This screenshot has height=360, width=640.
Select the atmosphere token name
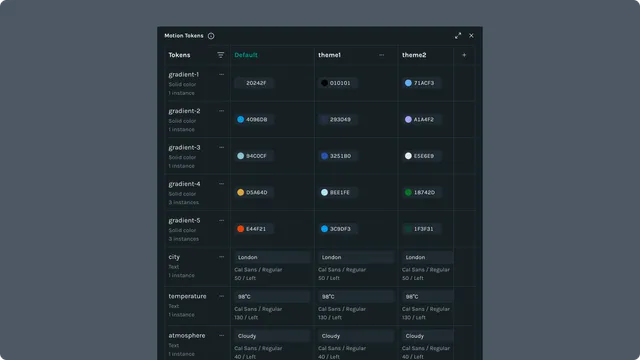(x=187, y=336)
